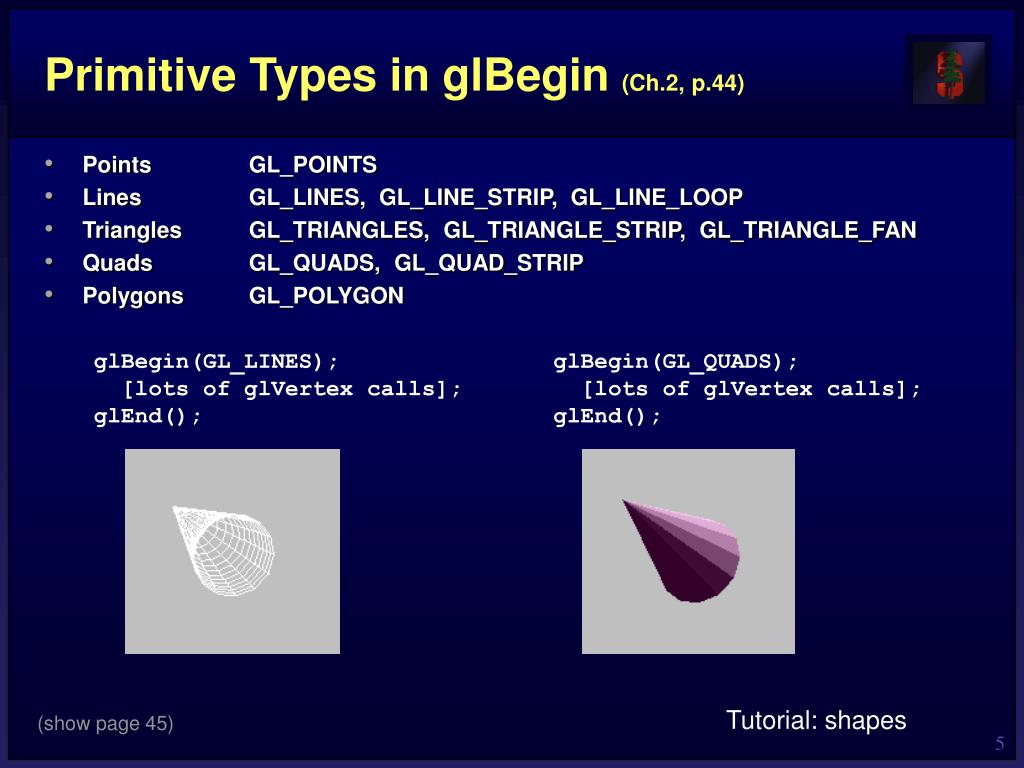Click the 'Polygons' bullet label
The image size is (1024, 768).
133,296
